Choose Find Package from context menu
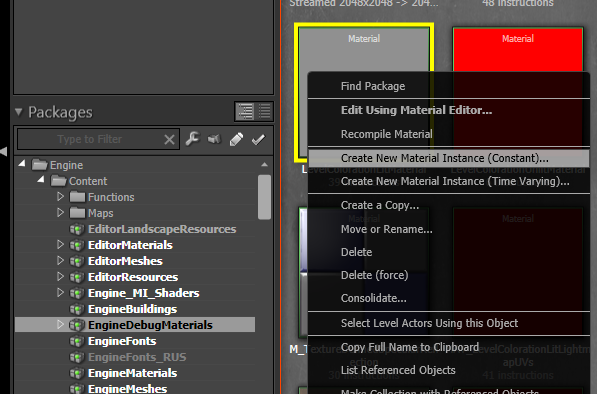This screenshot has height=394, width=597. point(449,86)
